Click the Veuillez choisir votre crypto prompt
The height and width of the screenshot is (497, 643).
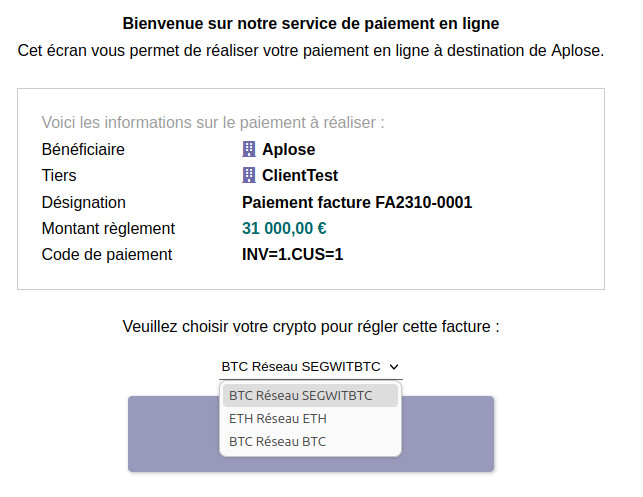[311, 327]
